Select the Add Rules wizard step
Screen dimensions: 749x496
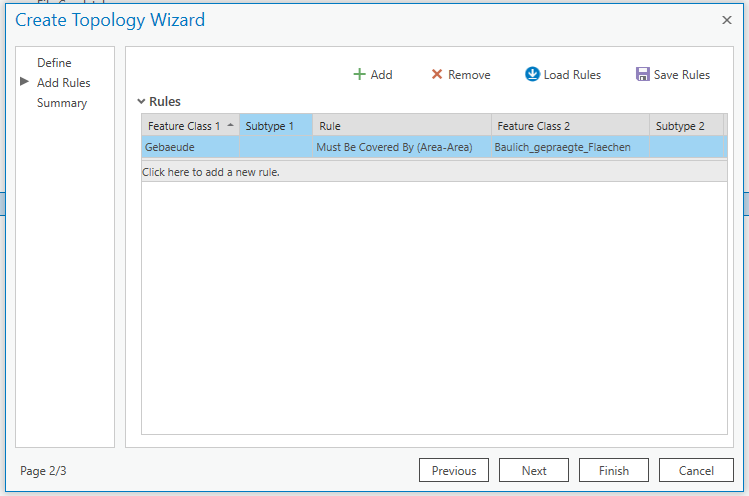coord(64,83)
